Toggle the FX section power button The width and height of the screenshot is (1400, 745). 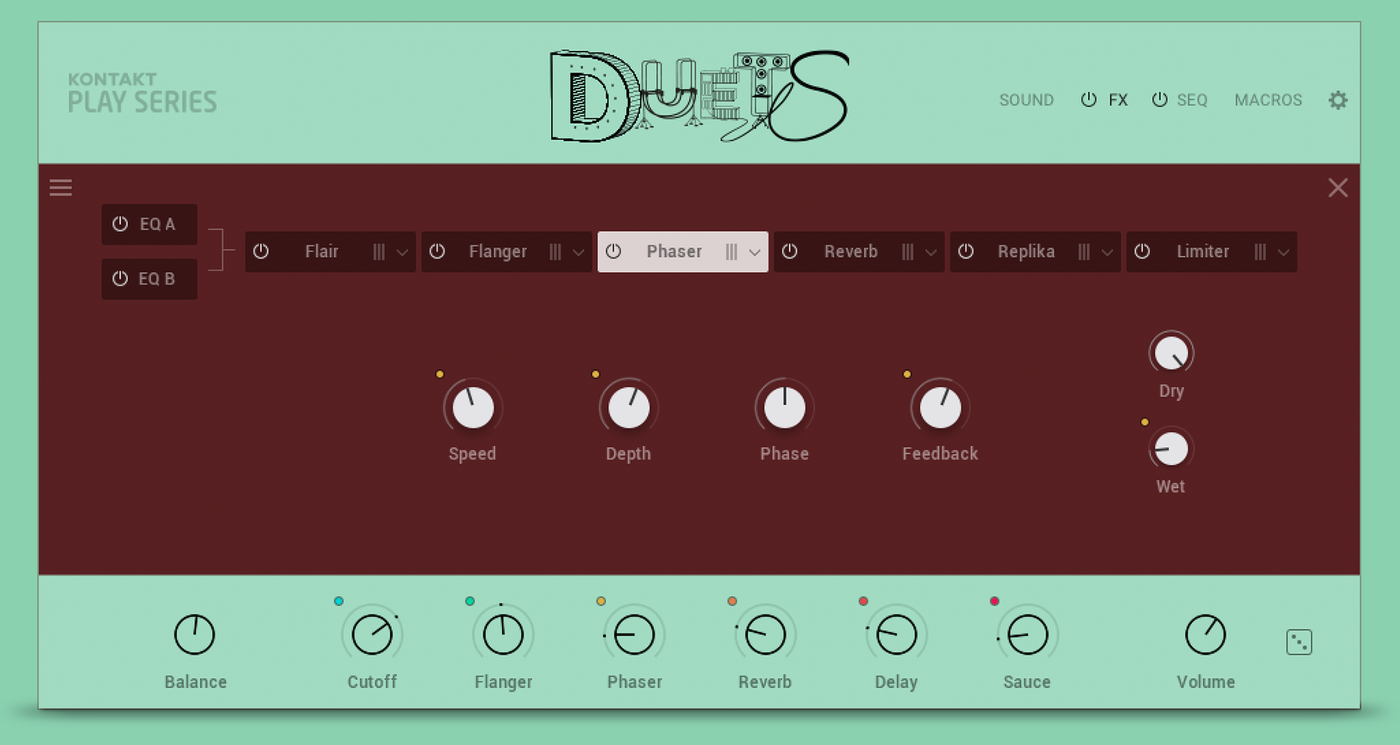pyautogui.click(x=1089, y=100)
